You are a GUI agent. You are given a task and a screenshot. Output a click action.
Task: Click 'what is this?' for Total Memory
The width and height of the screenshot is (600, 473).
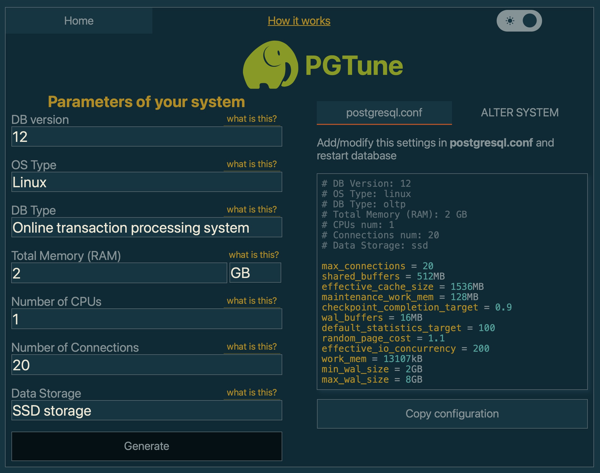click(x=254, y=255)
